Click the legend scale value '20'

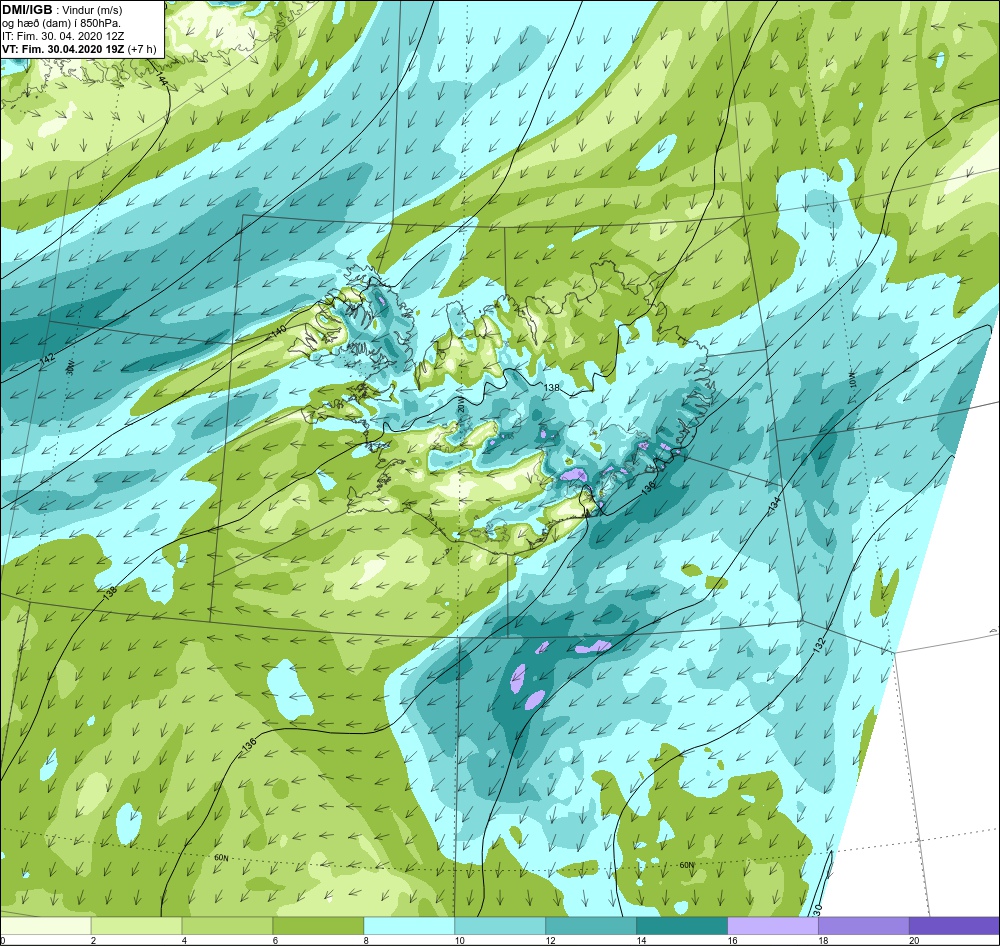tap(913, 940)
